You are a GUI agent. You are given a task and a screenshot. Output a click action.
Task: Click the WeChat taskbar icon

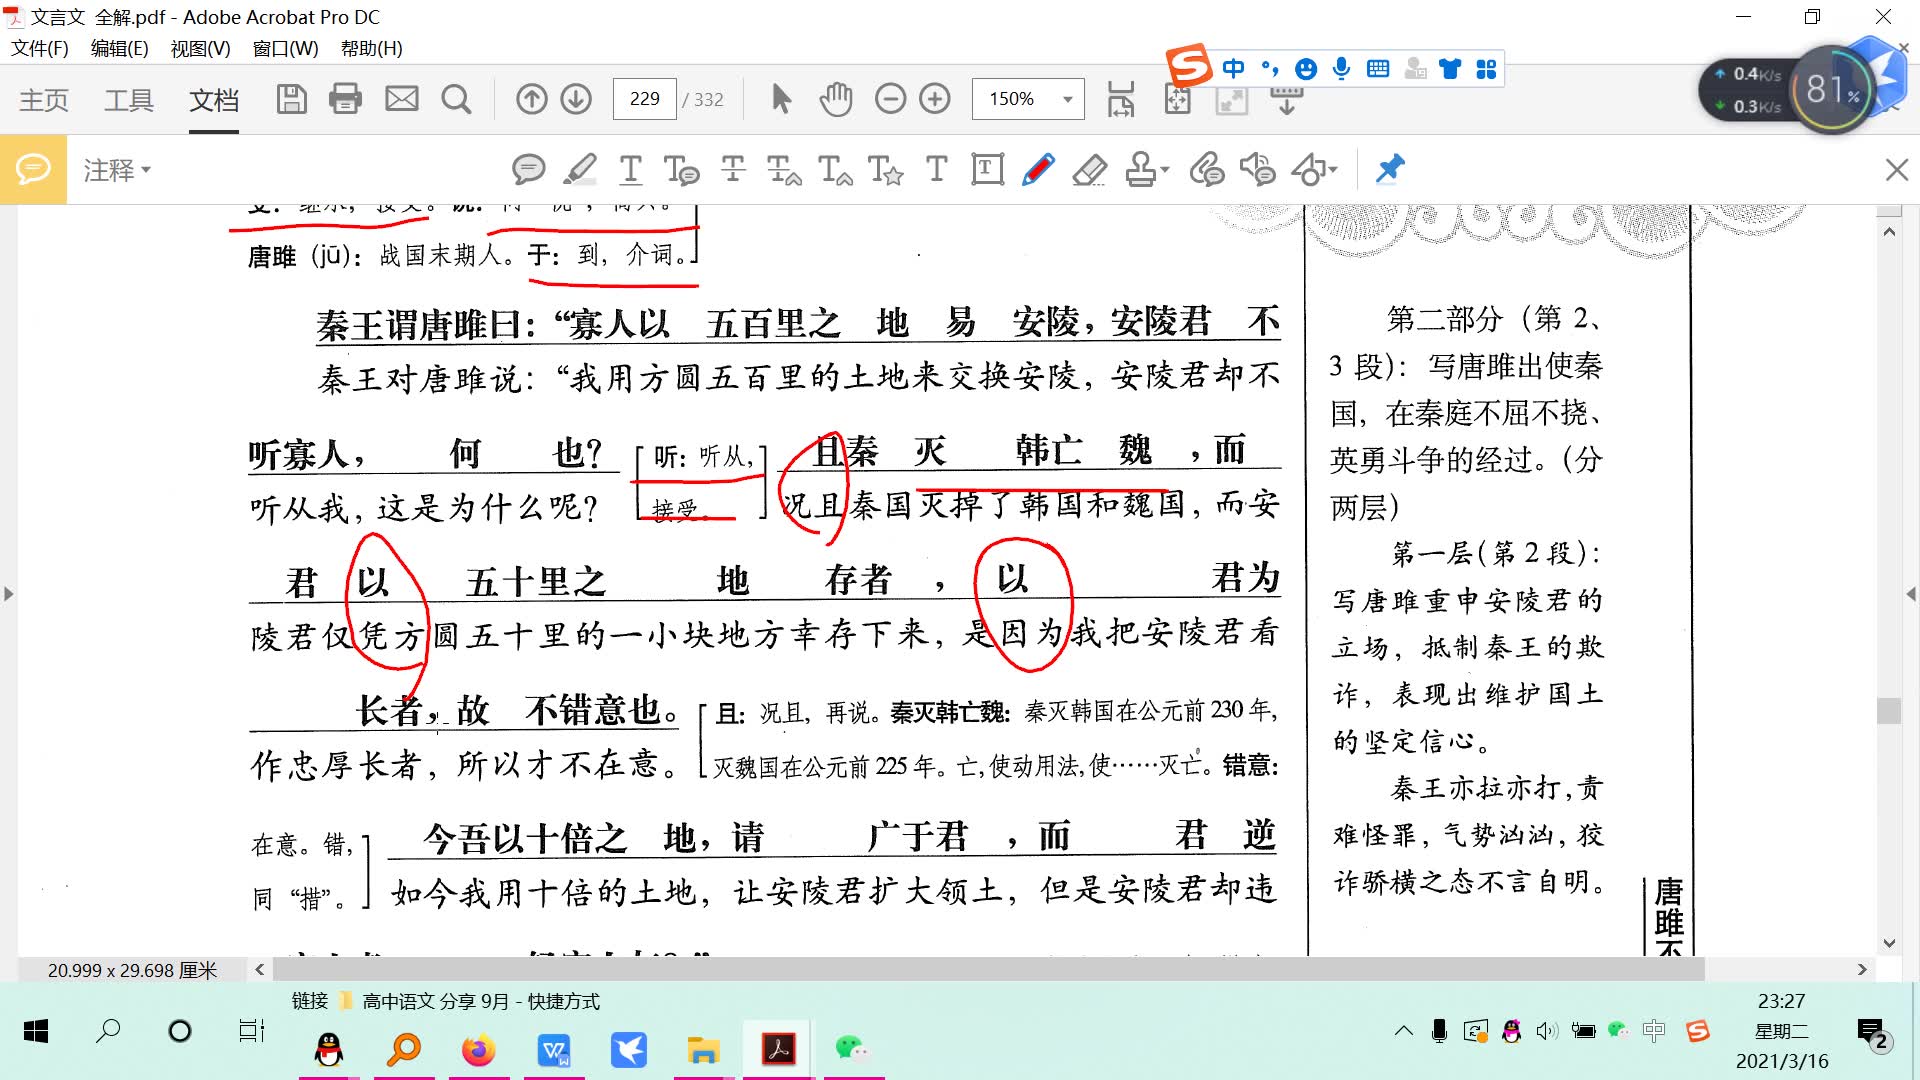[x=855, y=1048]
